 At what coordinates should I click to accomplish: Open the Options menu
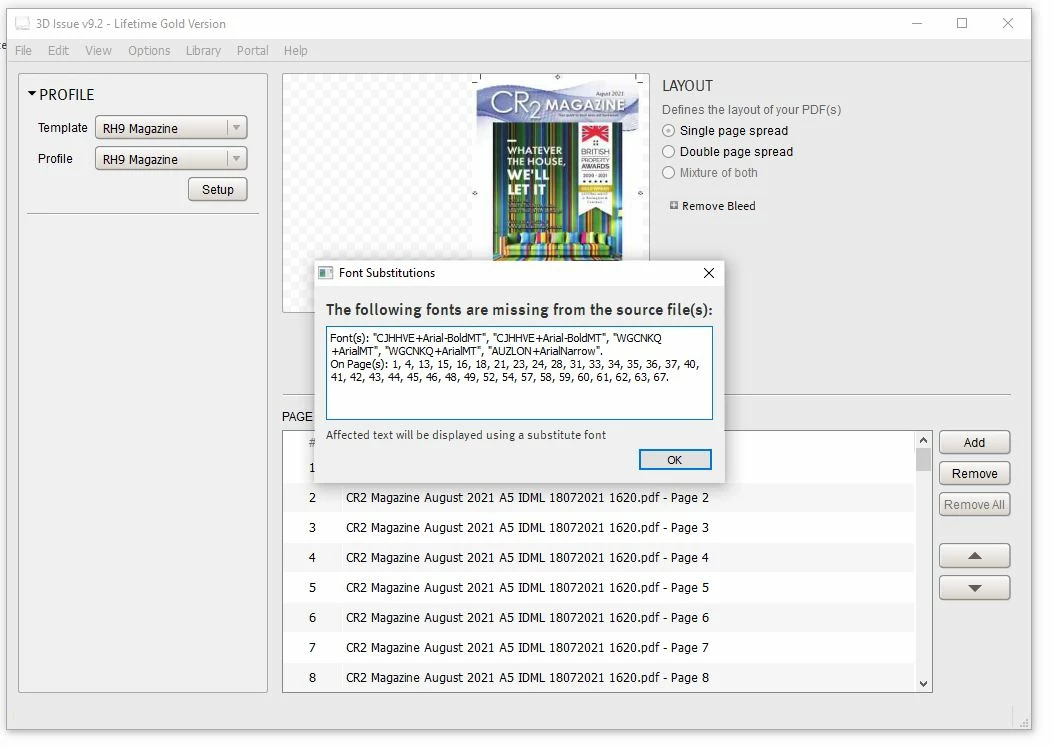149,50
